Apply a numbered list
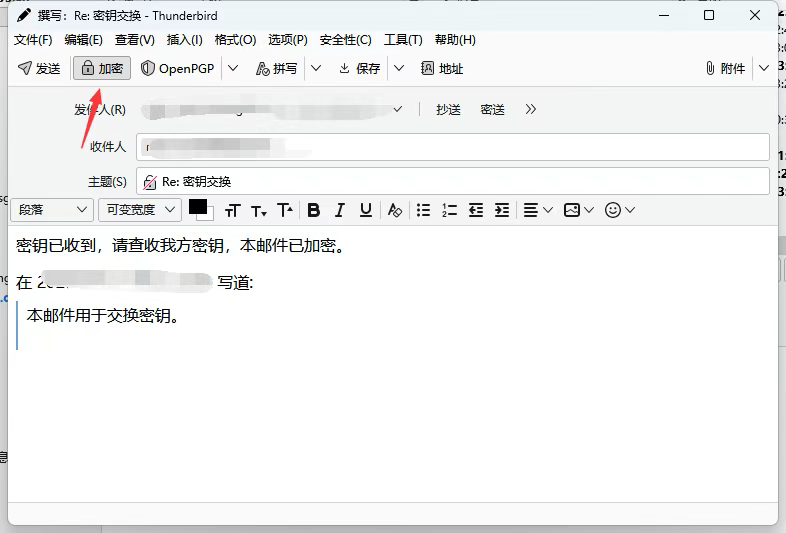The width and height of the screenshot is (786, 533). (x=449, y=210)
